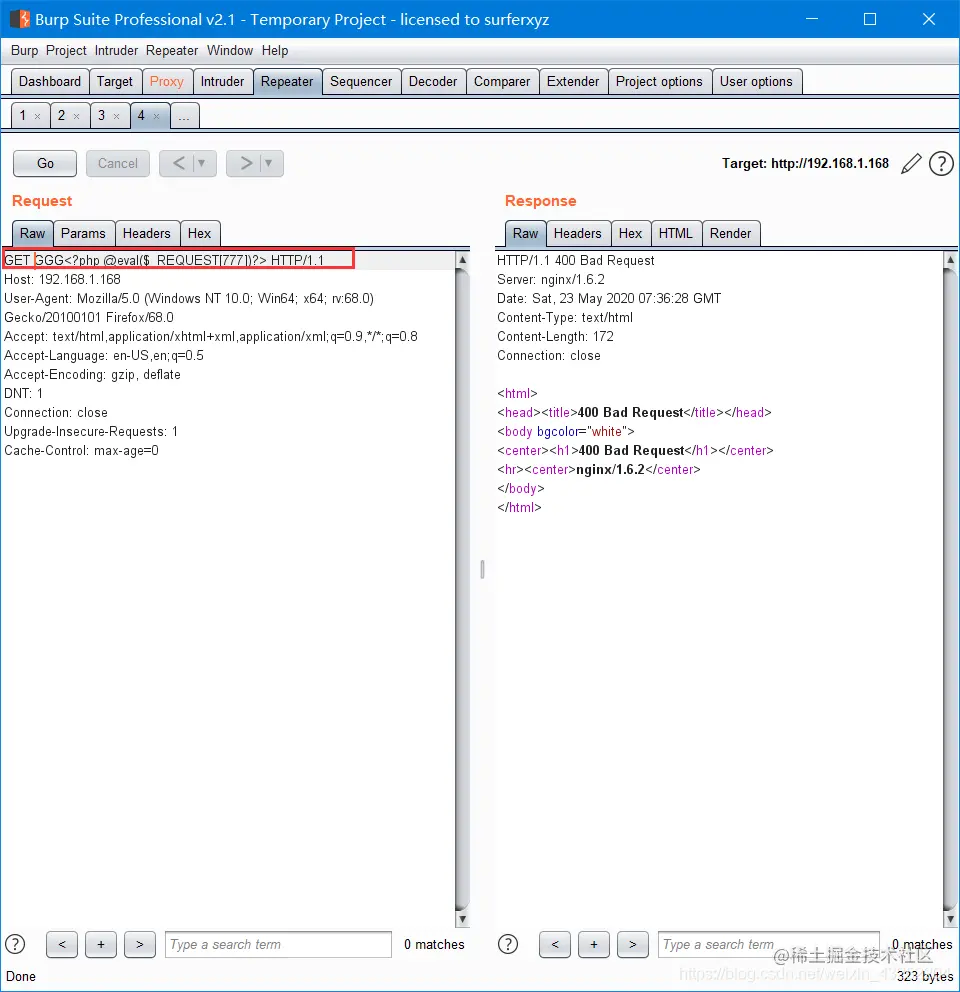The image size is (960, 992).
Task: Switch to the Comparer tab
Action: point(502,82)
